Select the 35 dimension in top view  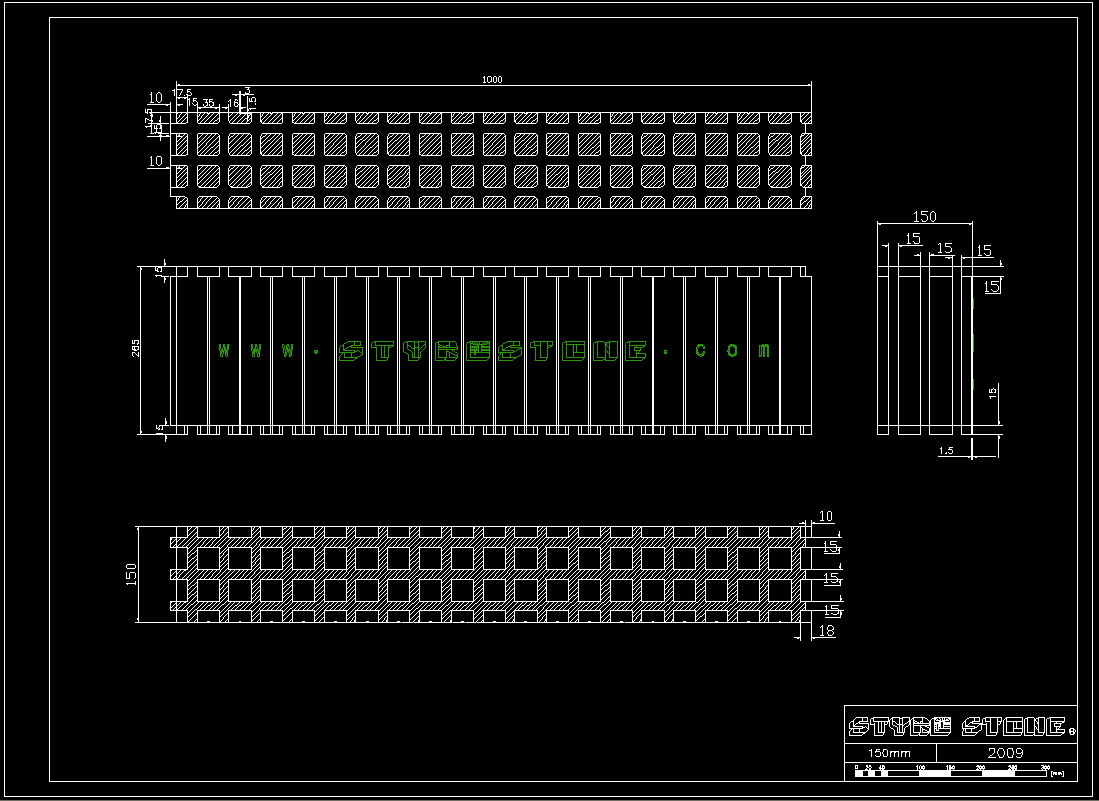(208, 103)
